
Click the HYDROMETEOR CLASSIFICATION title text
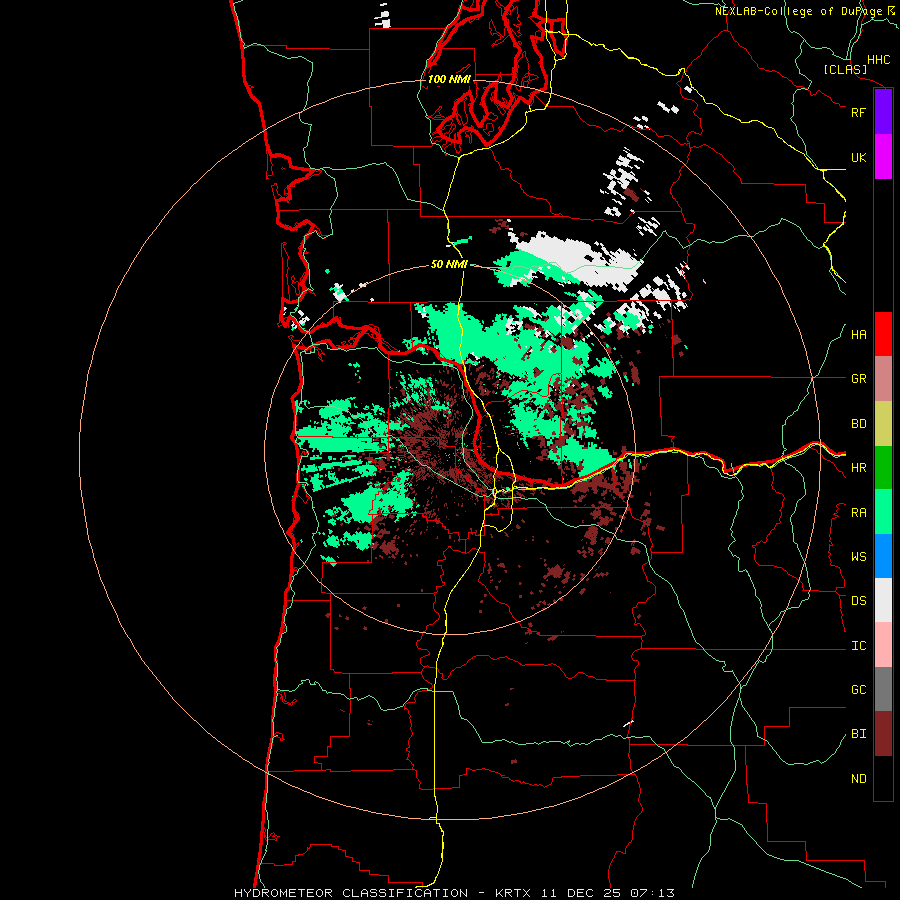[x=351, y=893]
